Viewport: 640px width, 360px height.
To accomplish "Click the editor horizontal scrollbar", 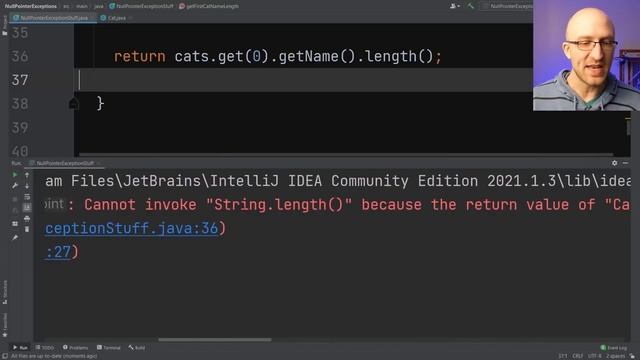I will point(346,155).
